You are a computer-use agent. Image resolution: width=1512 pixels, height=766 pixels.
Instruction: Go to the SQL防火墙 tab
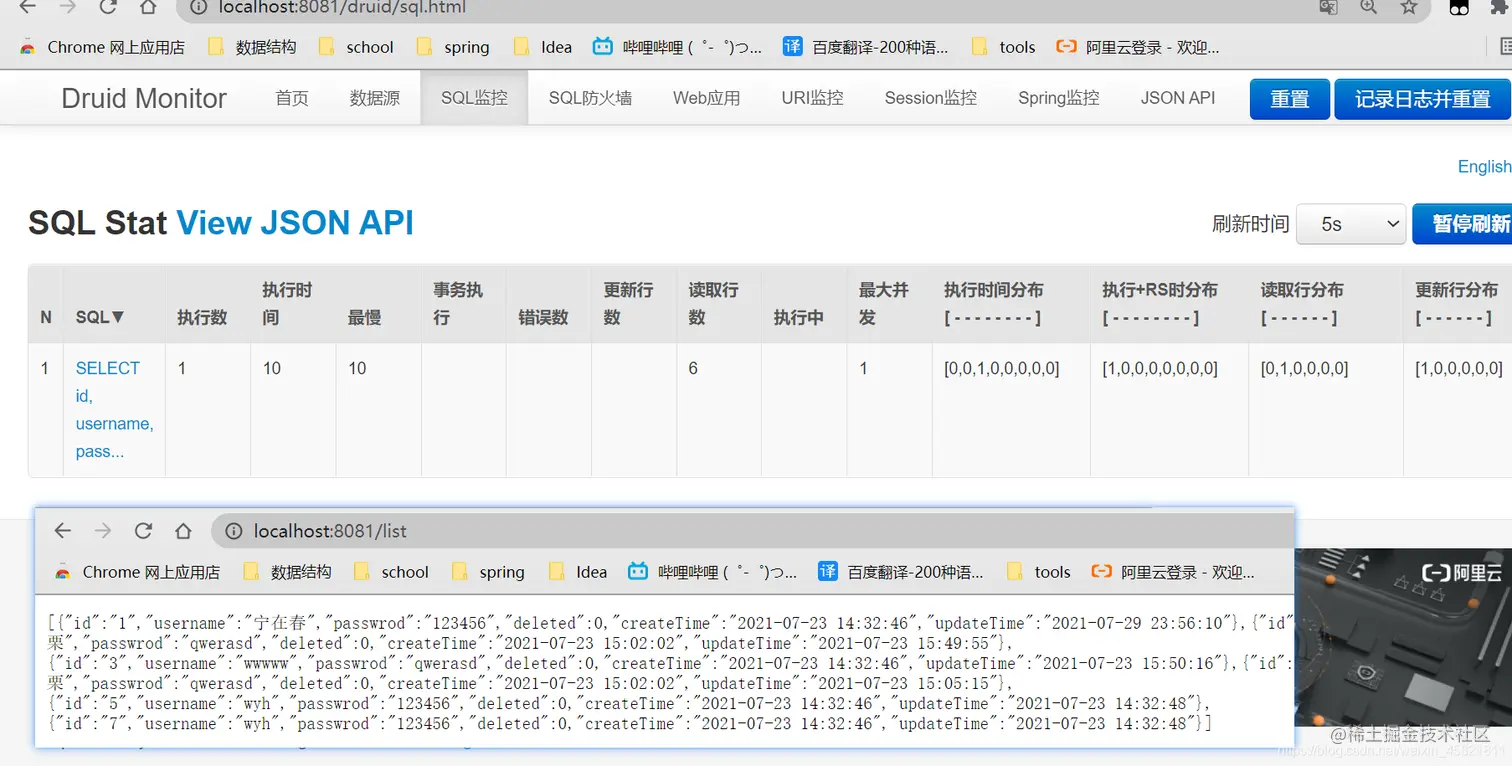[x=590, y=98]
